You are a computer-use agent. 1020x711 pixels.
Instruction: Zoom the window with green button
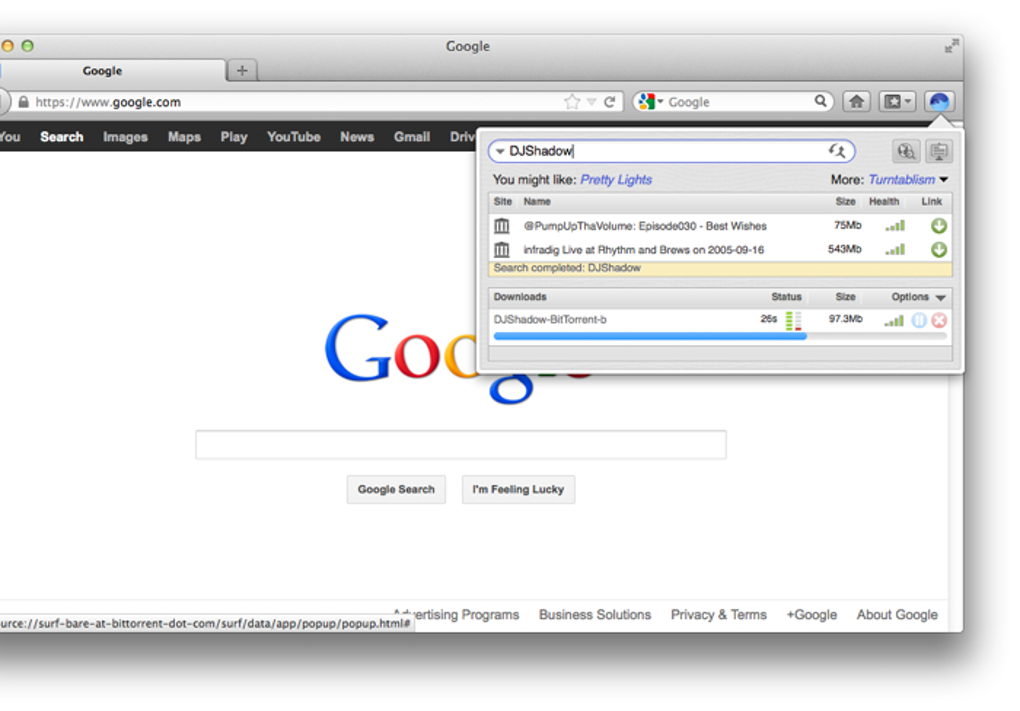[27, 46]
